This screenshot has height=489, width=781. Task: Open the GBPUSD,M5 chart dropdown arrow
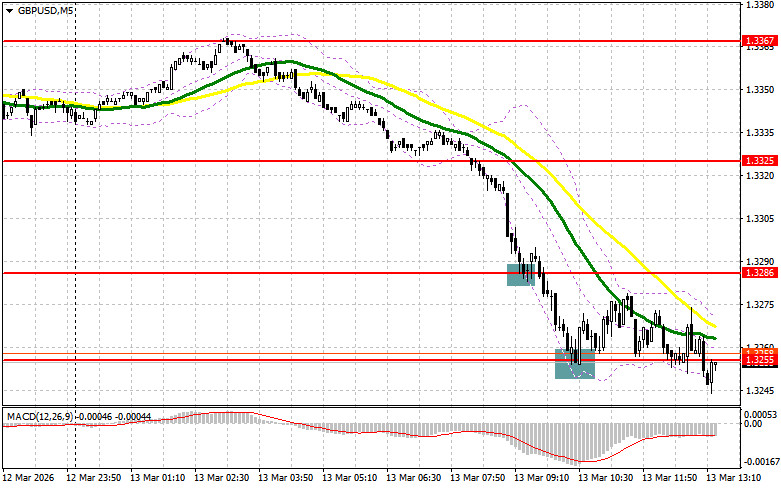[x=10, y=10]
